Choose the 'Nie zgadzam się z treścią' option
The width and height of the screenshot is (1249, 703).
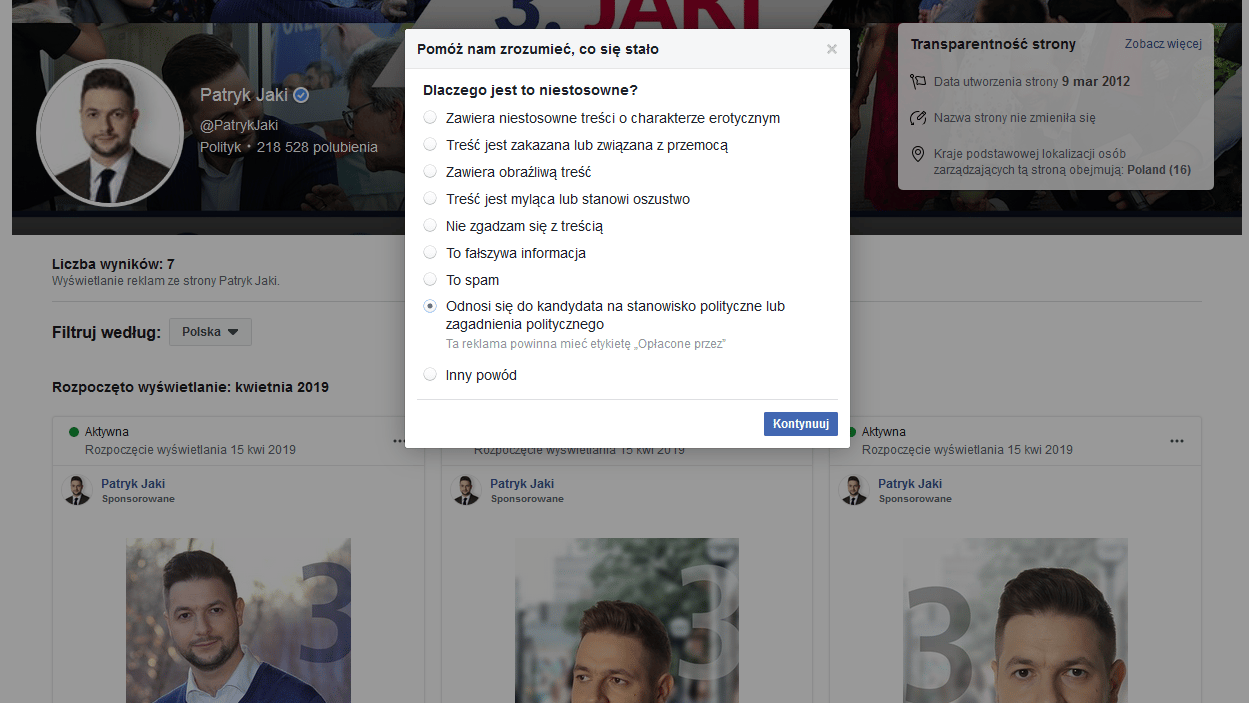click(430, 226)
